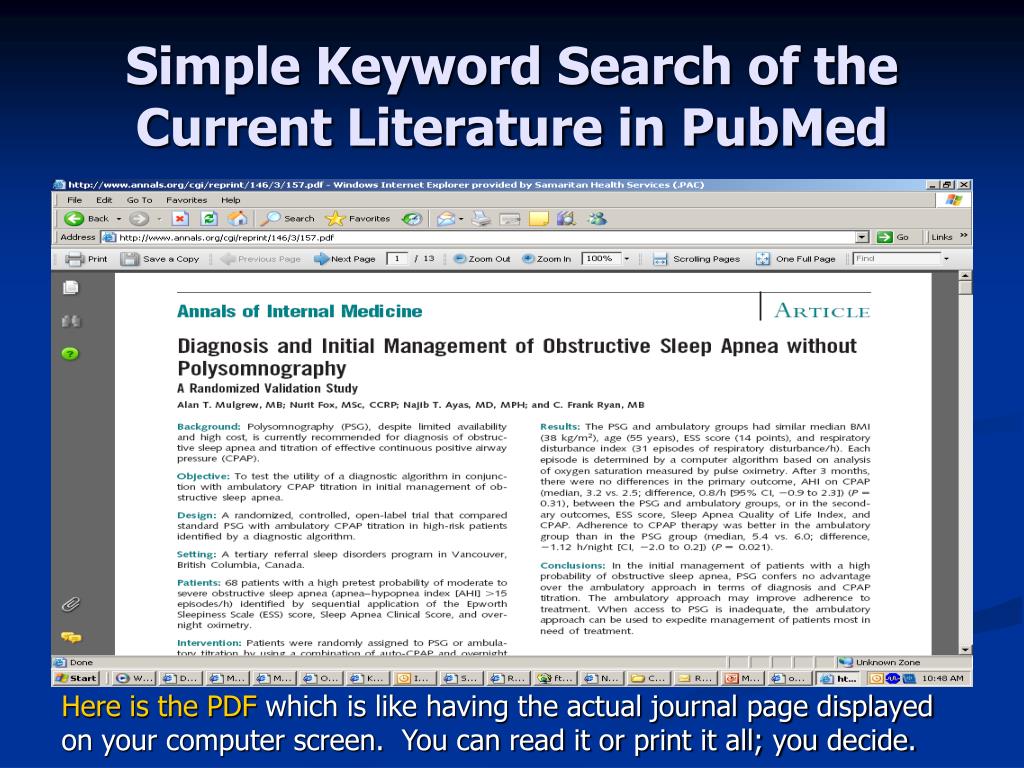Viewport: 1024px width, 768px height.
Task: Click the Edit page icon after printer
Action: [509, 219]
